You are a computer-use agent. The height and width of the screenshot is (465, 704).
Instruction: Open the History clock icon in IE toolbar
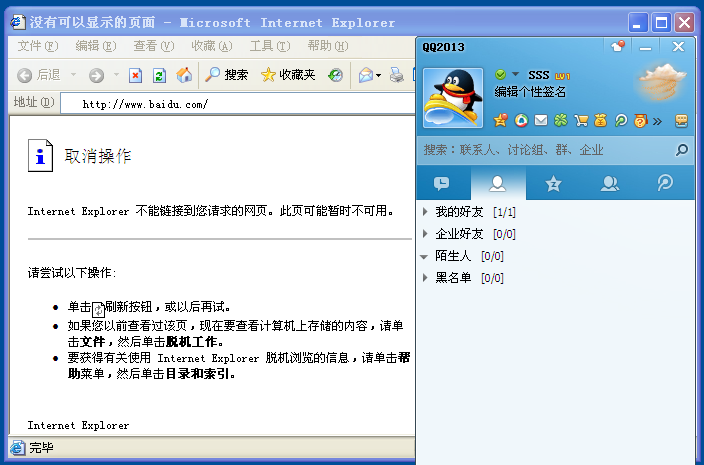click(x=335, y=75)
